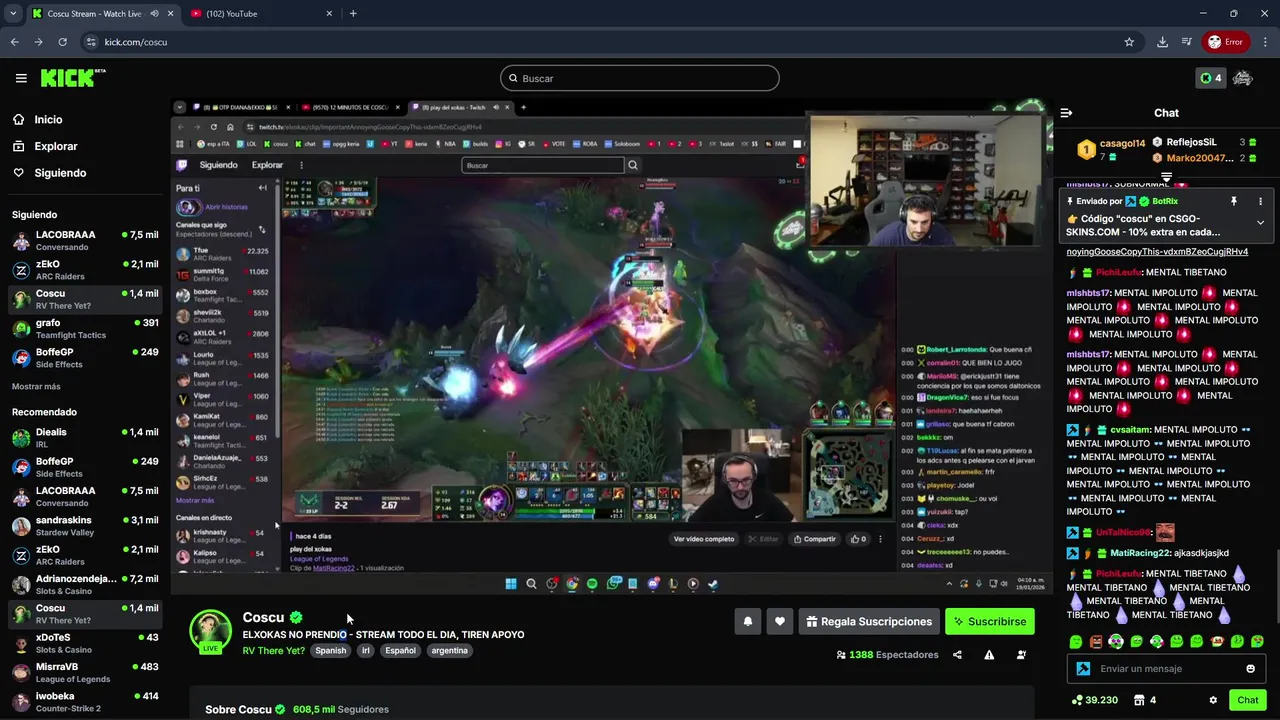Click the Suscribirse button
The width and height of the screenshot is (1280, 720).
(x=990, y=621)
